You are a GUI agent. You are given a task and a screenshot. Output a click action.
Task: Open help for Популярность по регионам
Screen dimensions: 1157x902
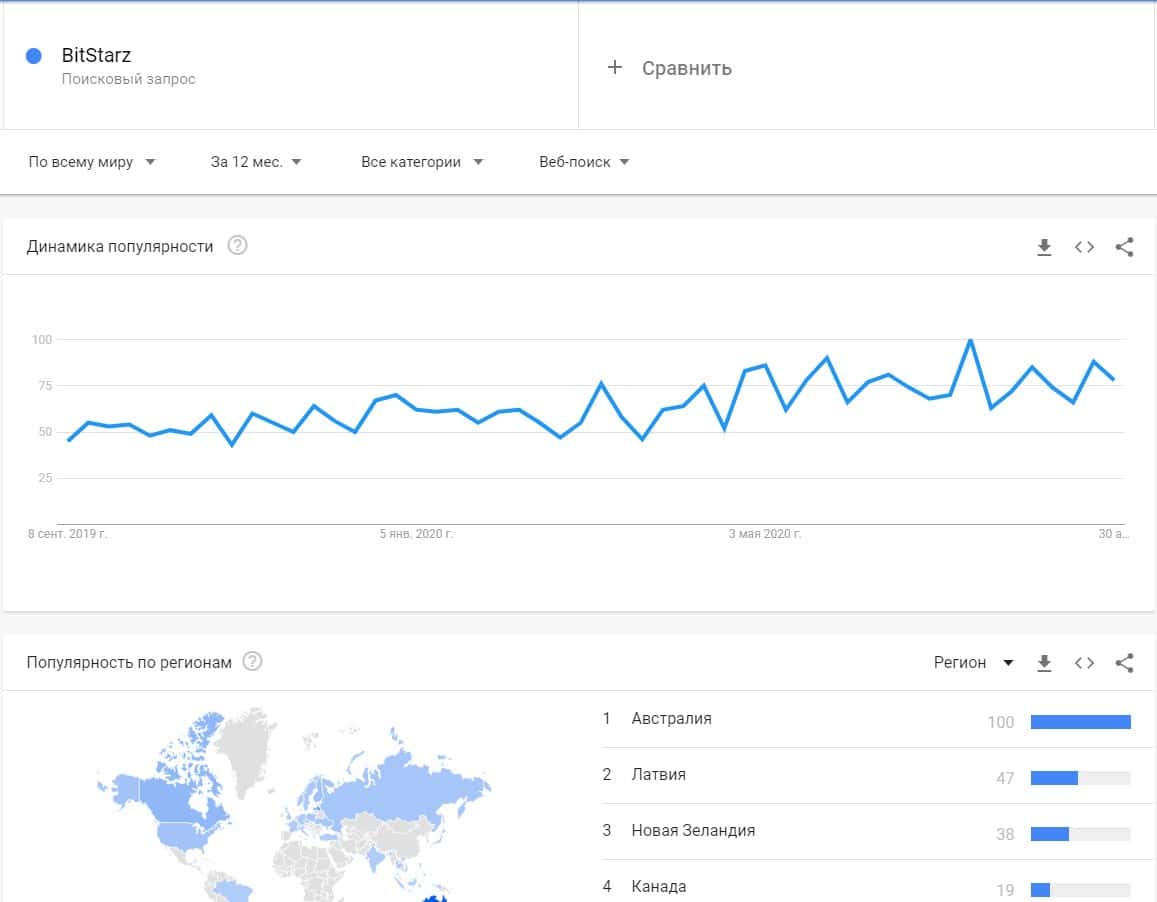click(252, 662)
